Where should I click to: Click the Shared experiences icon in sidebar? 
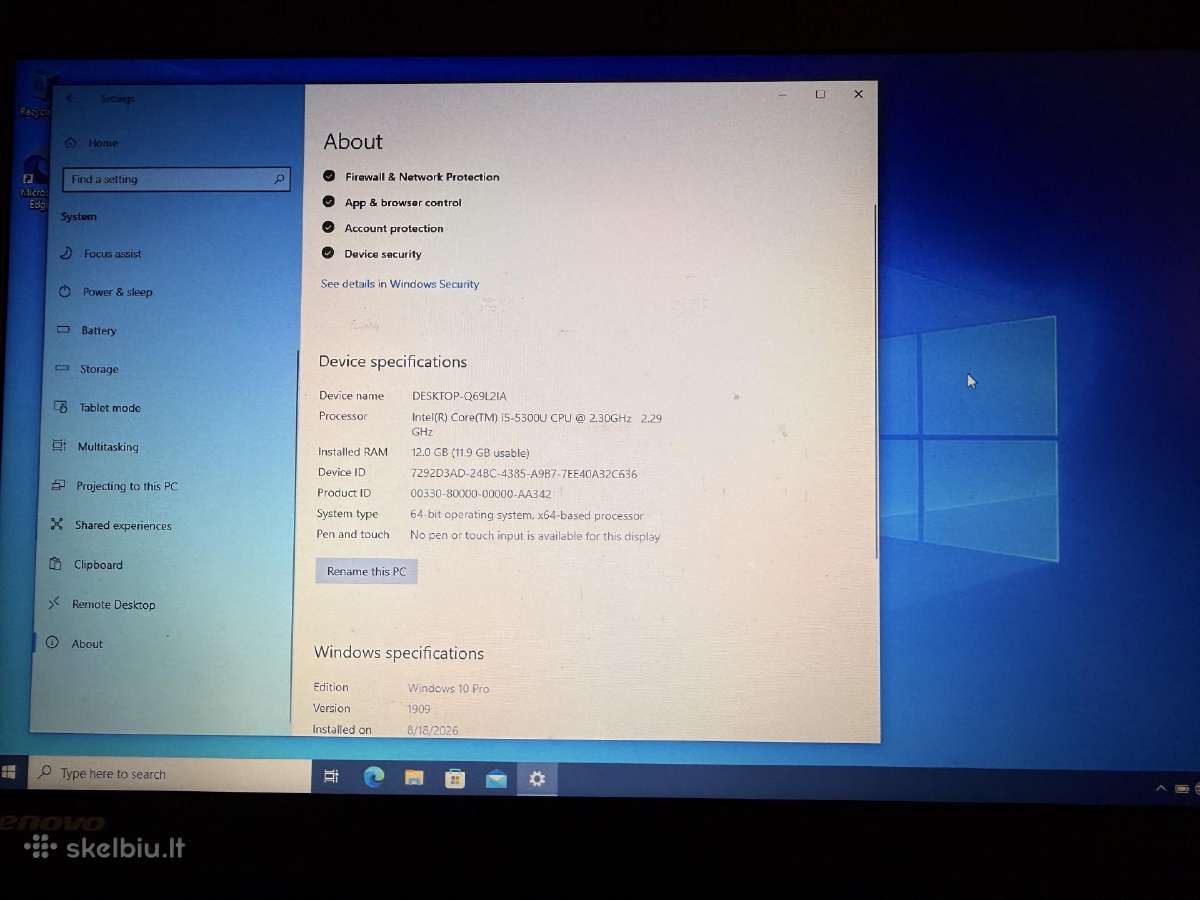56,524
